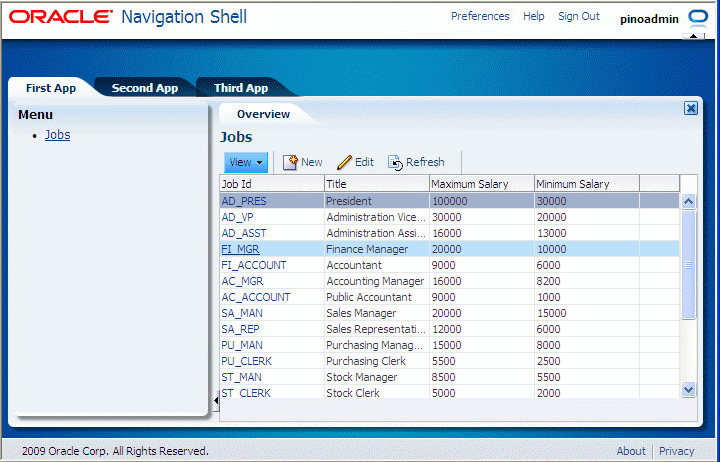720x462 pixels.
Task: Select the Overview tab
Action: point(263,114)
